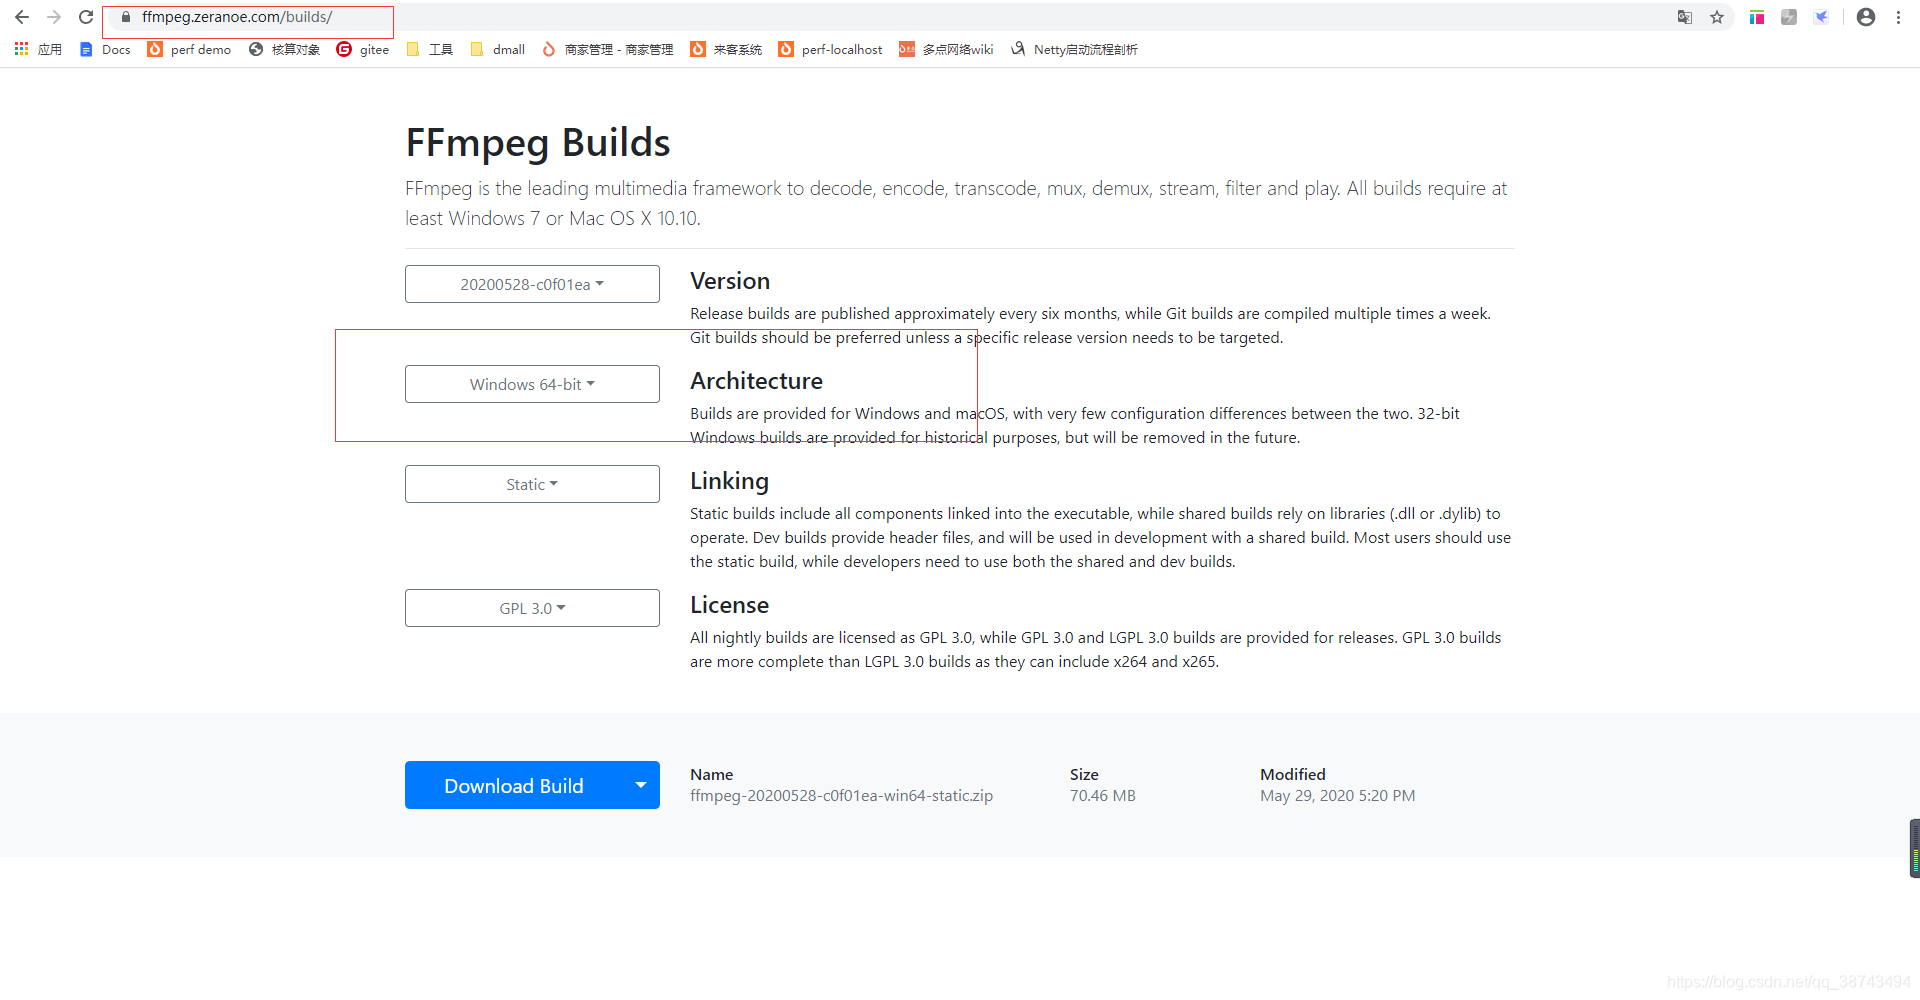Click the gray extension icon in toolbar
The height and width of the screenshot is (1000, 1920).
(x=1789, y=17)
